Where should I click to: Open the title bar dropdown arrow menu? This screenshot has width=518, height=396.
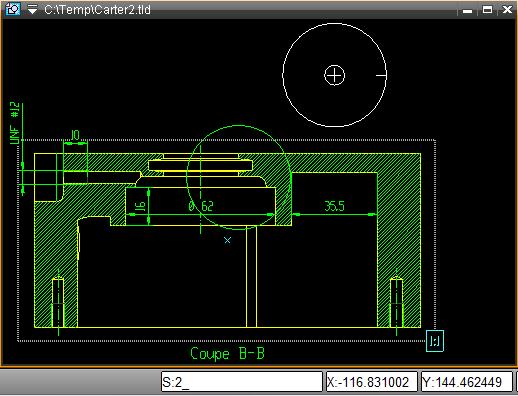(x=32, y=9)
